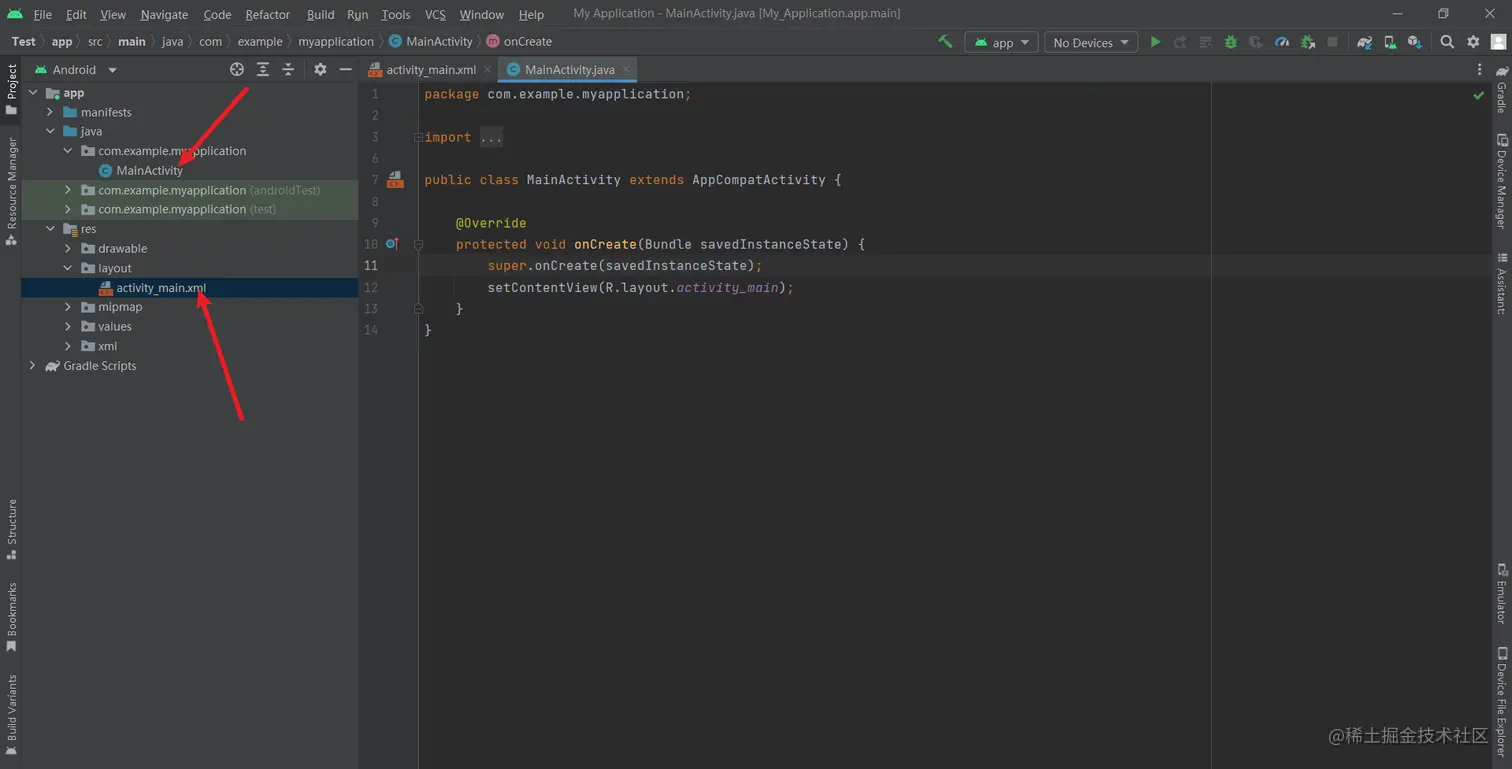Switch to the MainActivity.java editor tab
The image size is (1512, 769).
(x=570, y=69)
